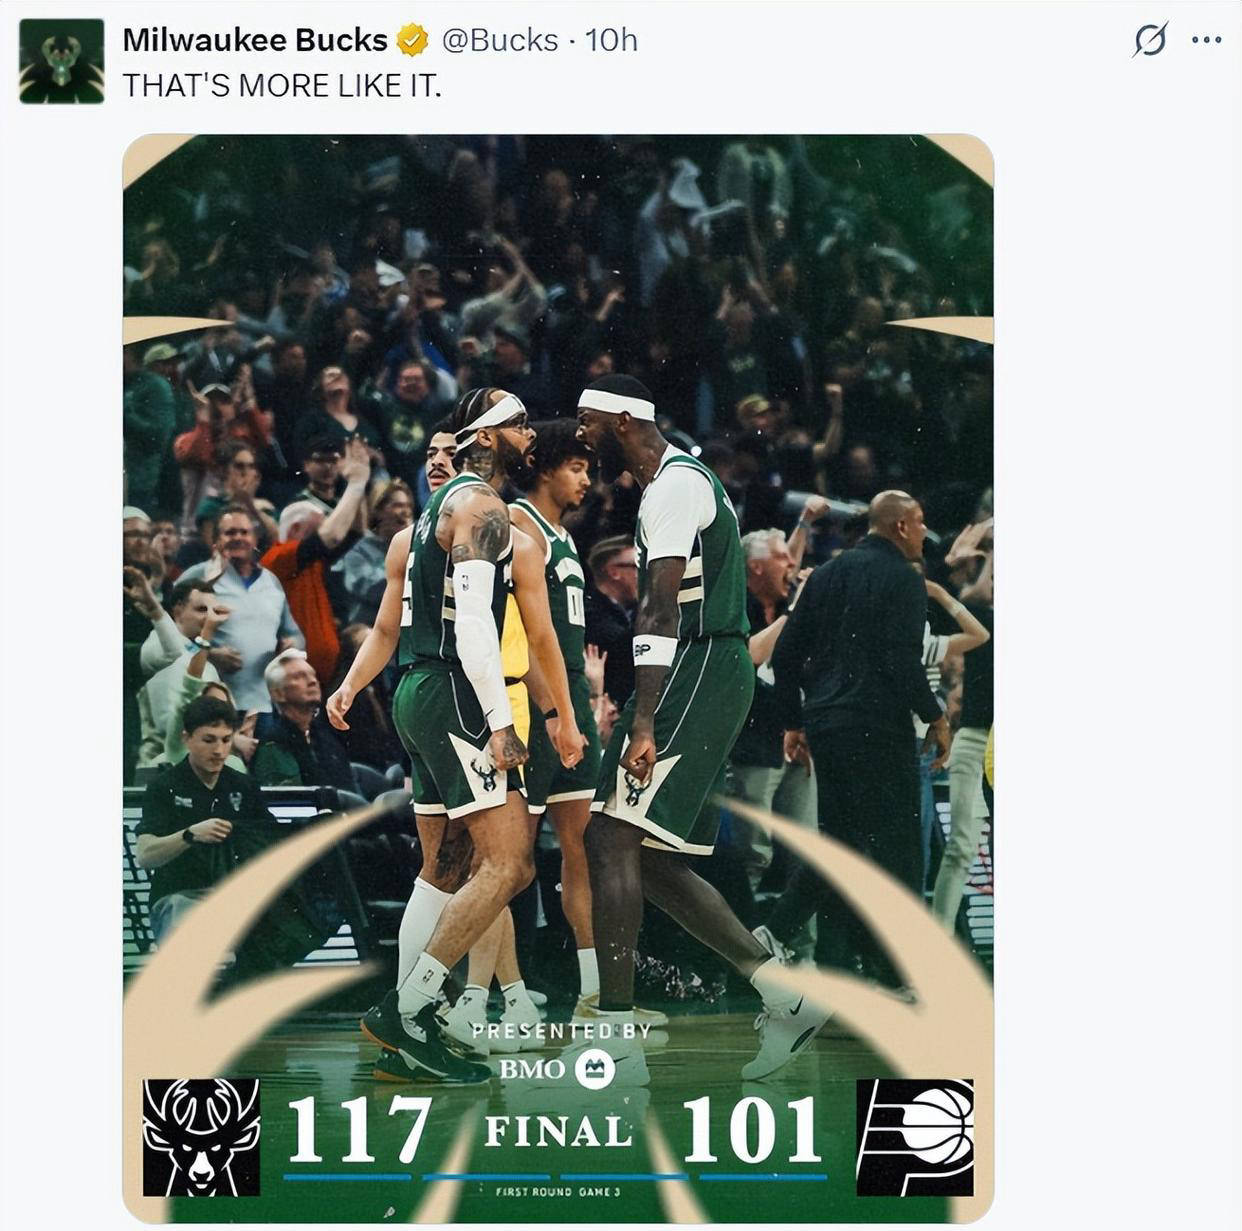Open the three-dot more options menu
This screenshot has height=1231, width=1242.
pos(1206,40)
